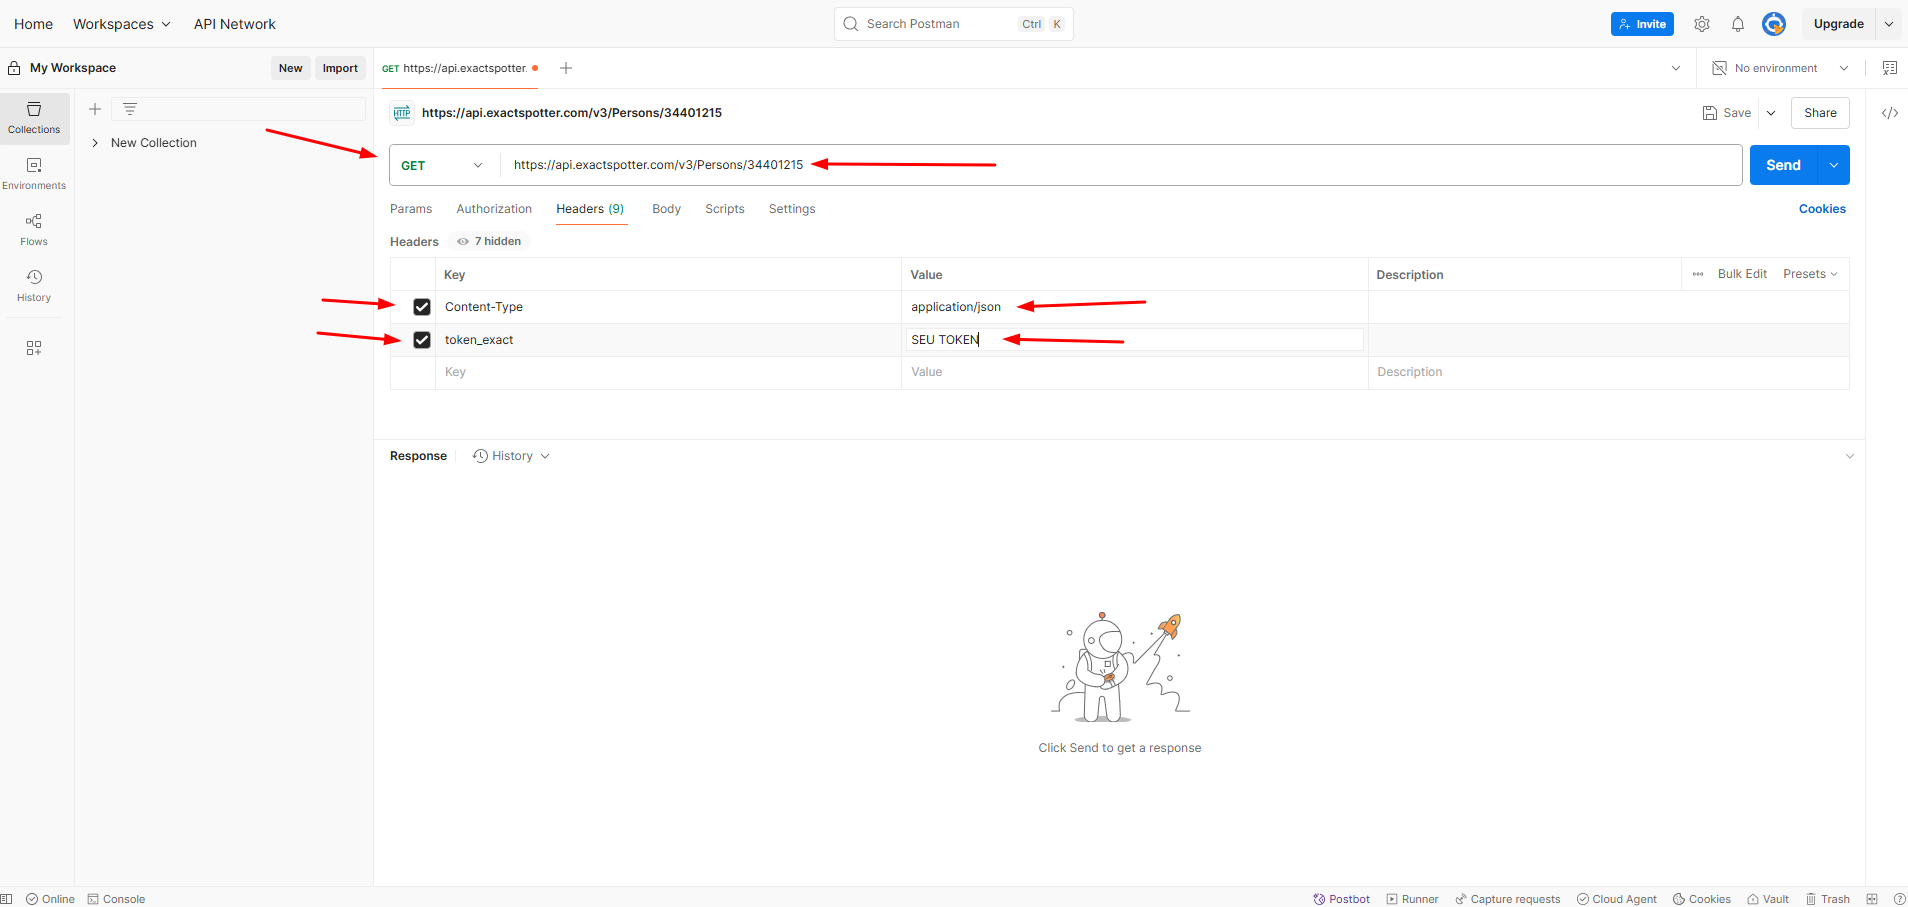The width and height of the screenshot is (1908, 907).
Task: Open Trash in status bar
Action: click(1827, 899)
